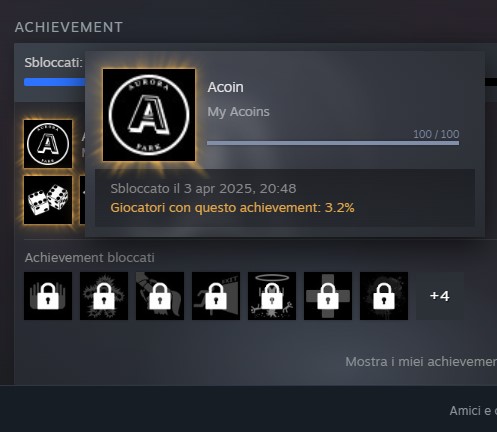
Task: Click the locked halo angel achievement icon
Action: [272, 296]
